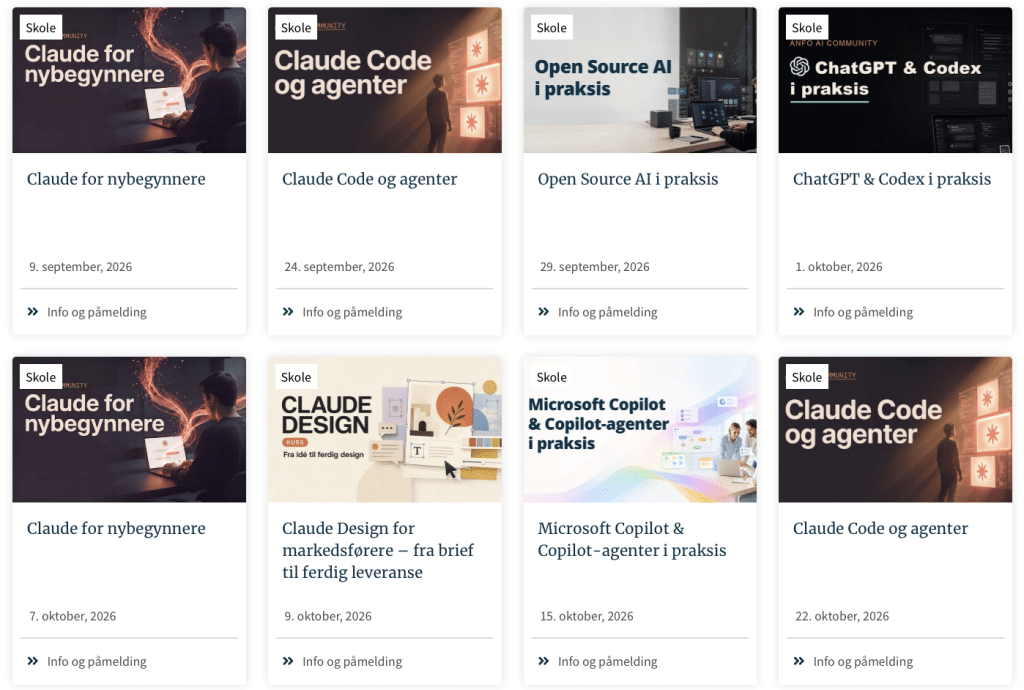Viewport: 1024px width, 690px height.
Task: Click the double-chevron icon under 9. oktober, 2026
Action: tap(288, 661)
